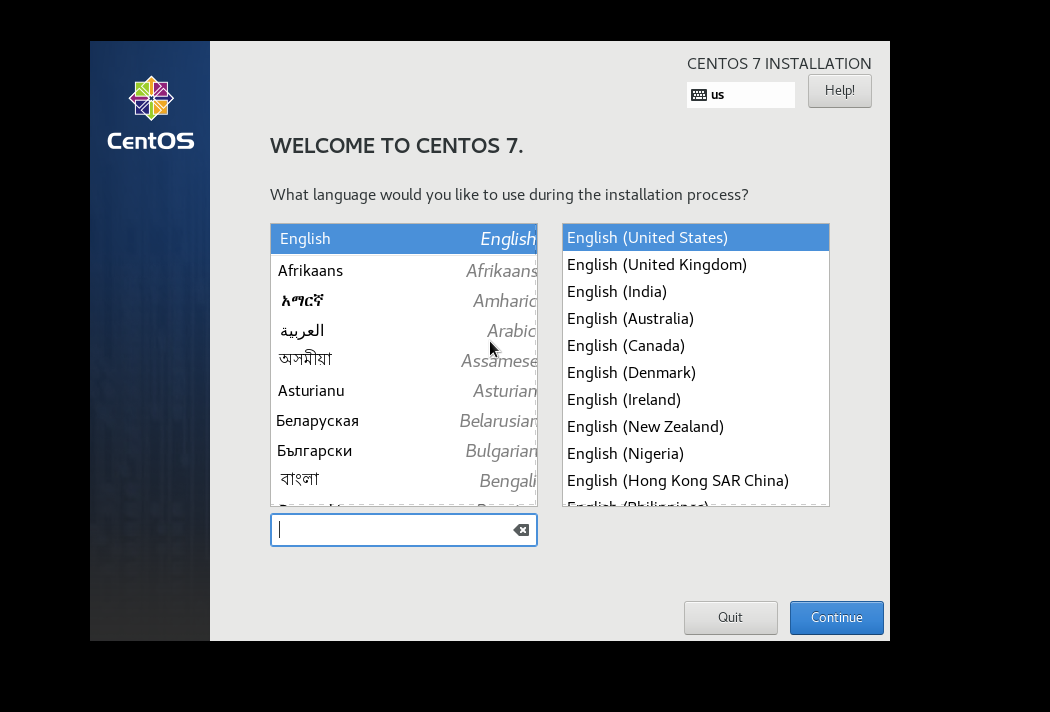Image resolution: width=1050 pixels, height=712 pixels.
Task: Select Afrikaans in the language list
Action: (x=404, y=271)
